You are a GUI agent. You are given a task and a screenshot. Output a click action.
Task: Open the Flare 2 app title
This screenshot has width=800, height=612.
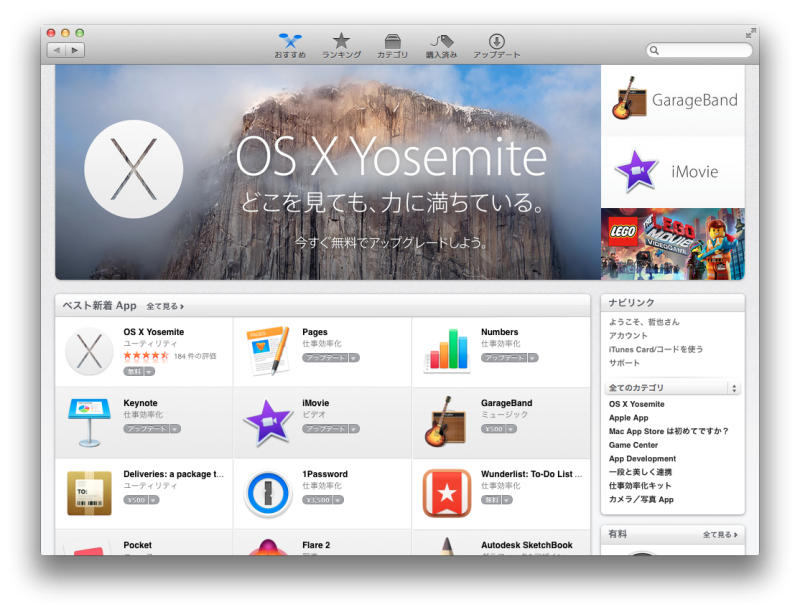(x=316, y=545)
